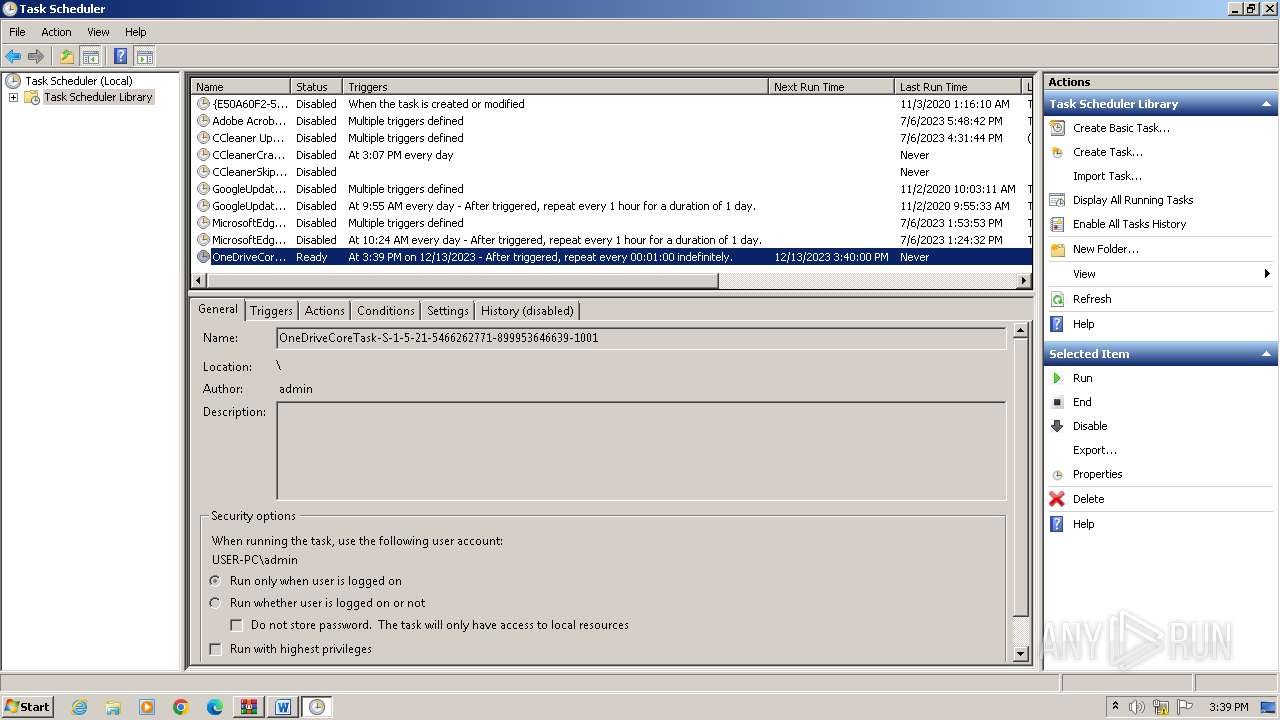
Task: Click the green Refresh icon
Action: (x=1057, y=299)
